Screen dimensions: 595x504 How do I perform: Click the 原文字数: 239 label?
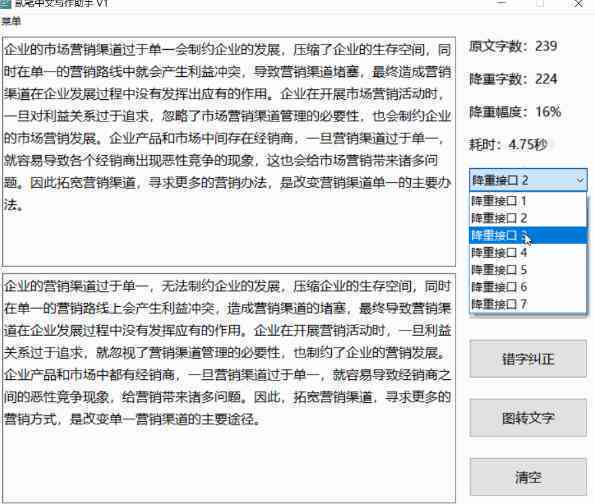click(513, 46)
